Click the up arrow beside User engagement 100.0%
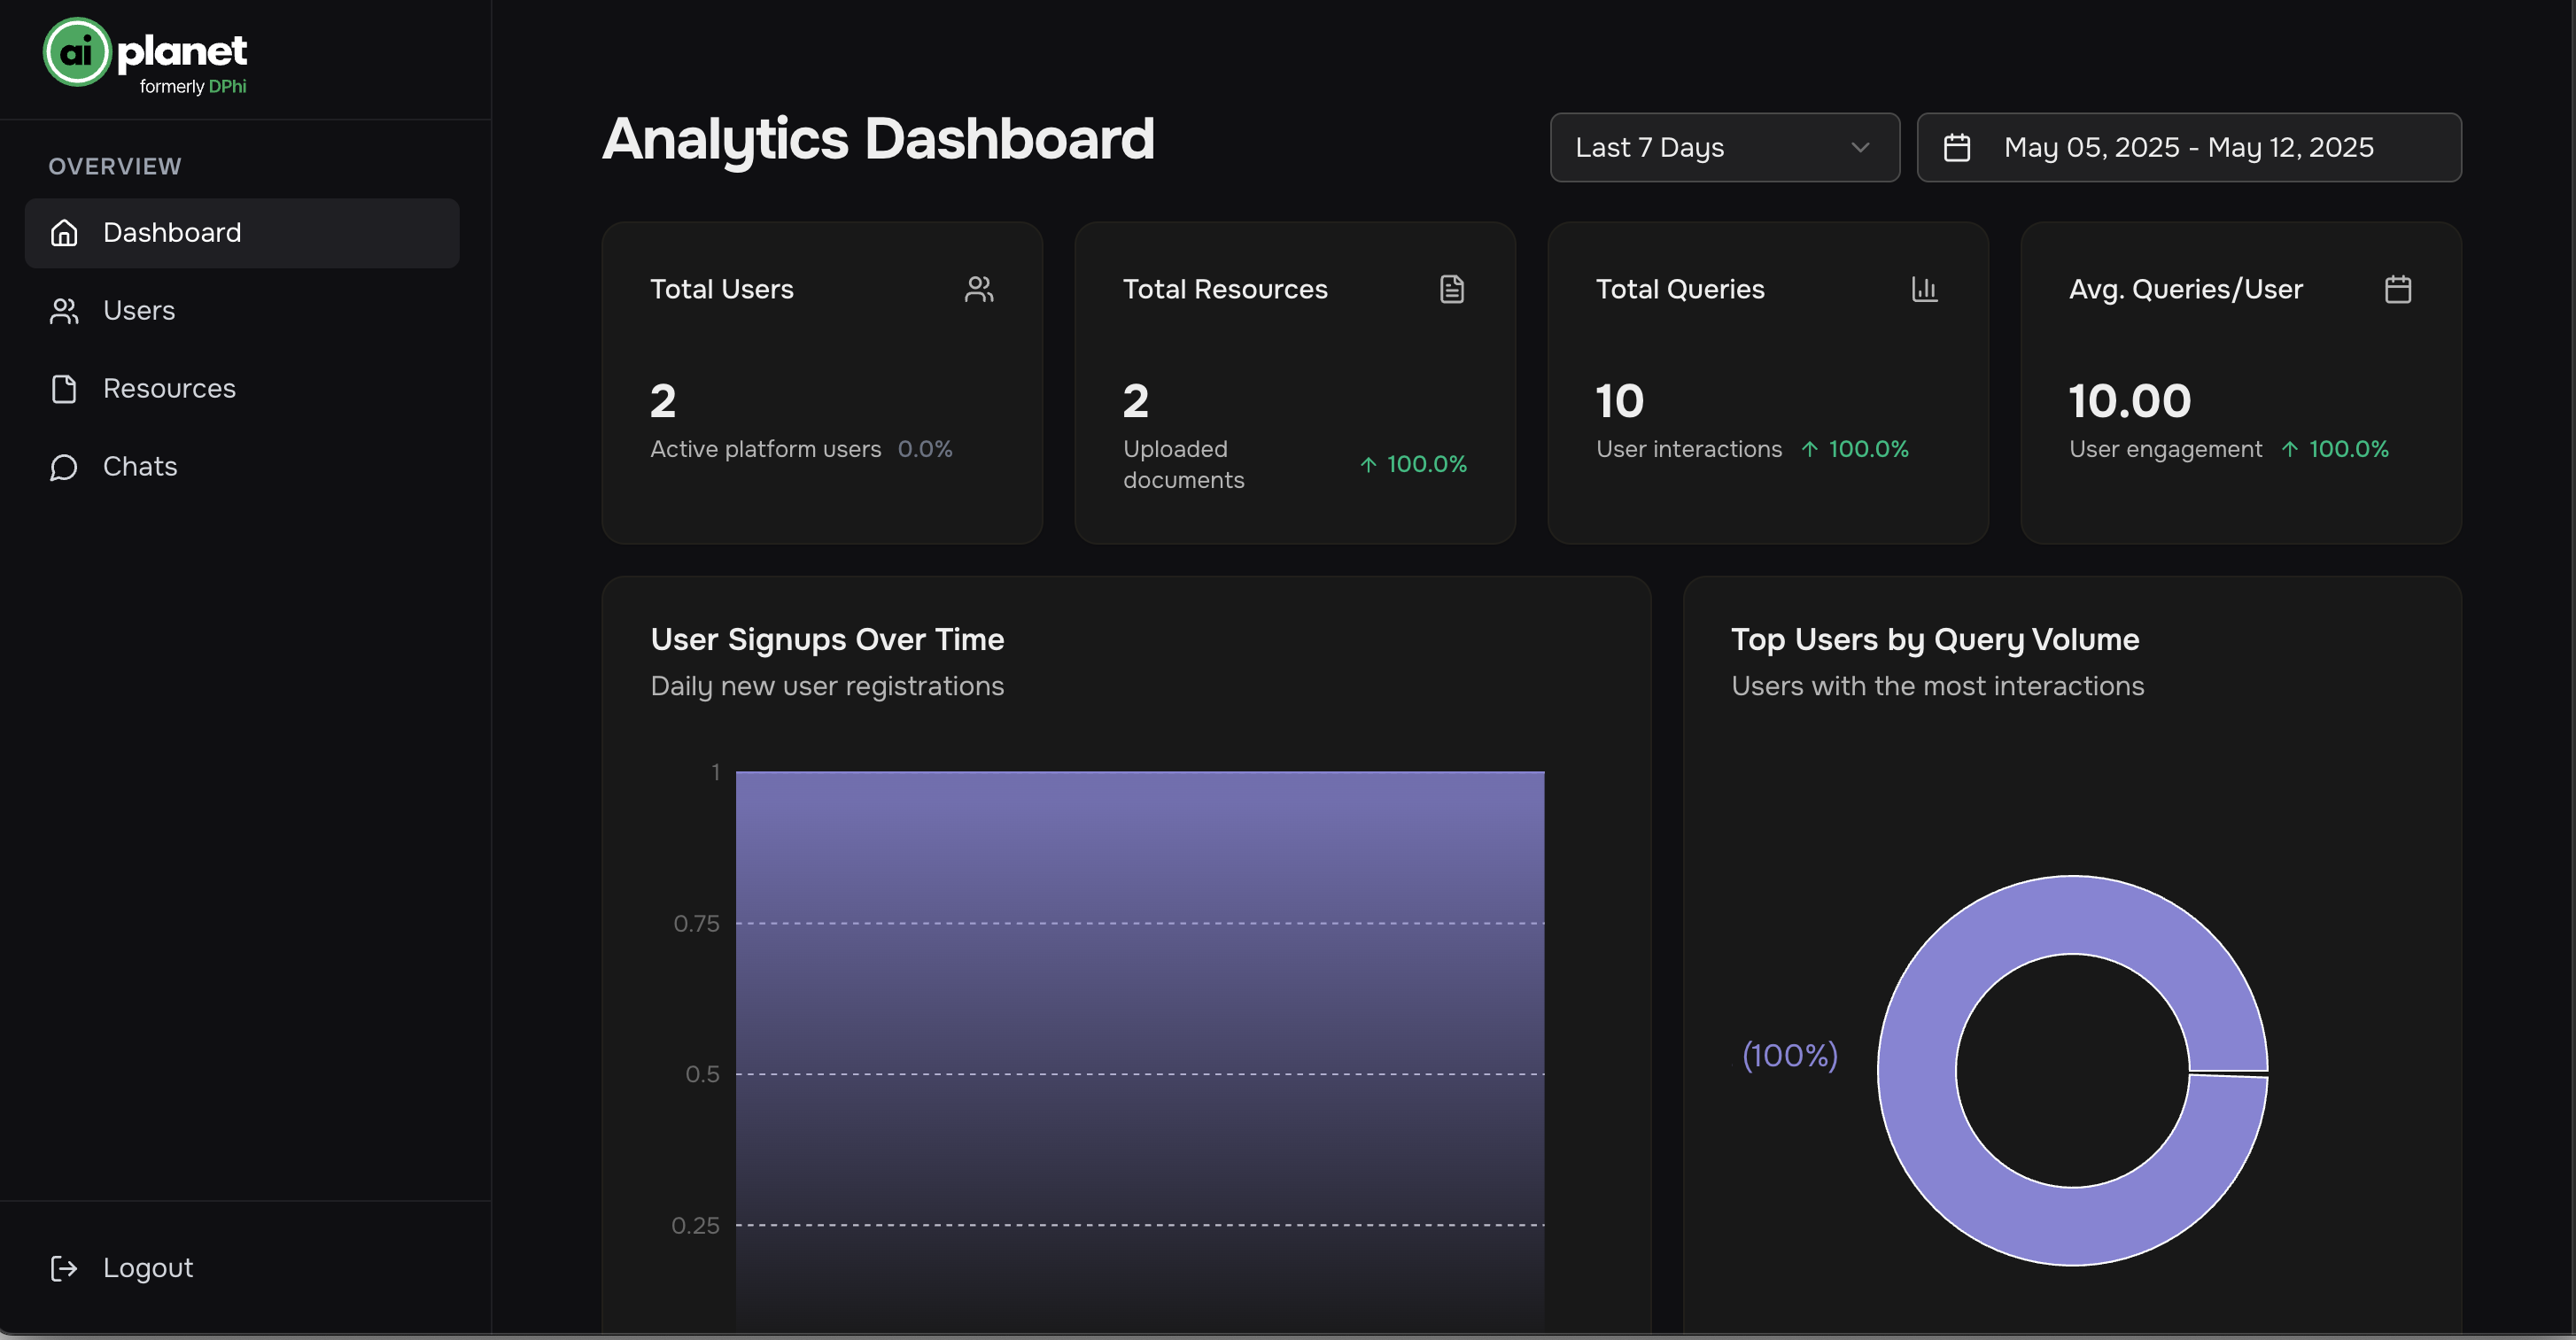Viewport: 2576px width, 1340px height. pos(2290,449)
